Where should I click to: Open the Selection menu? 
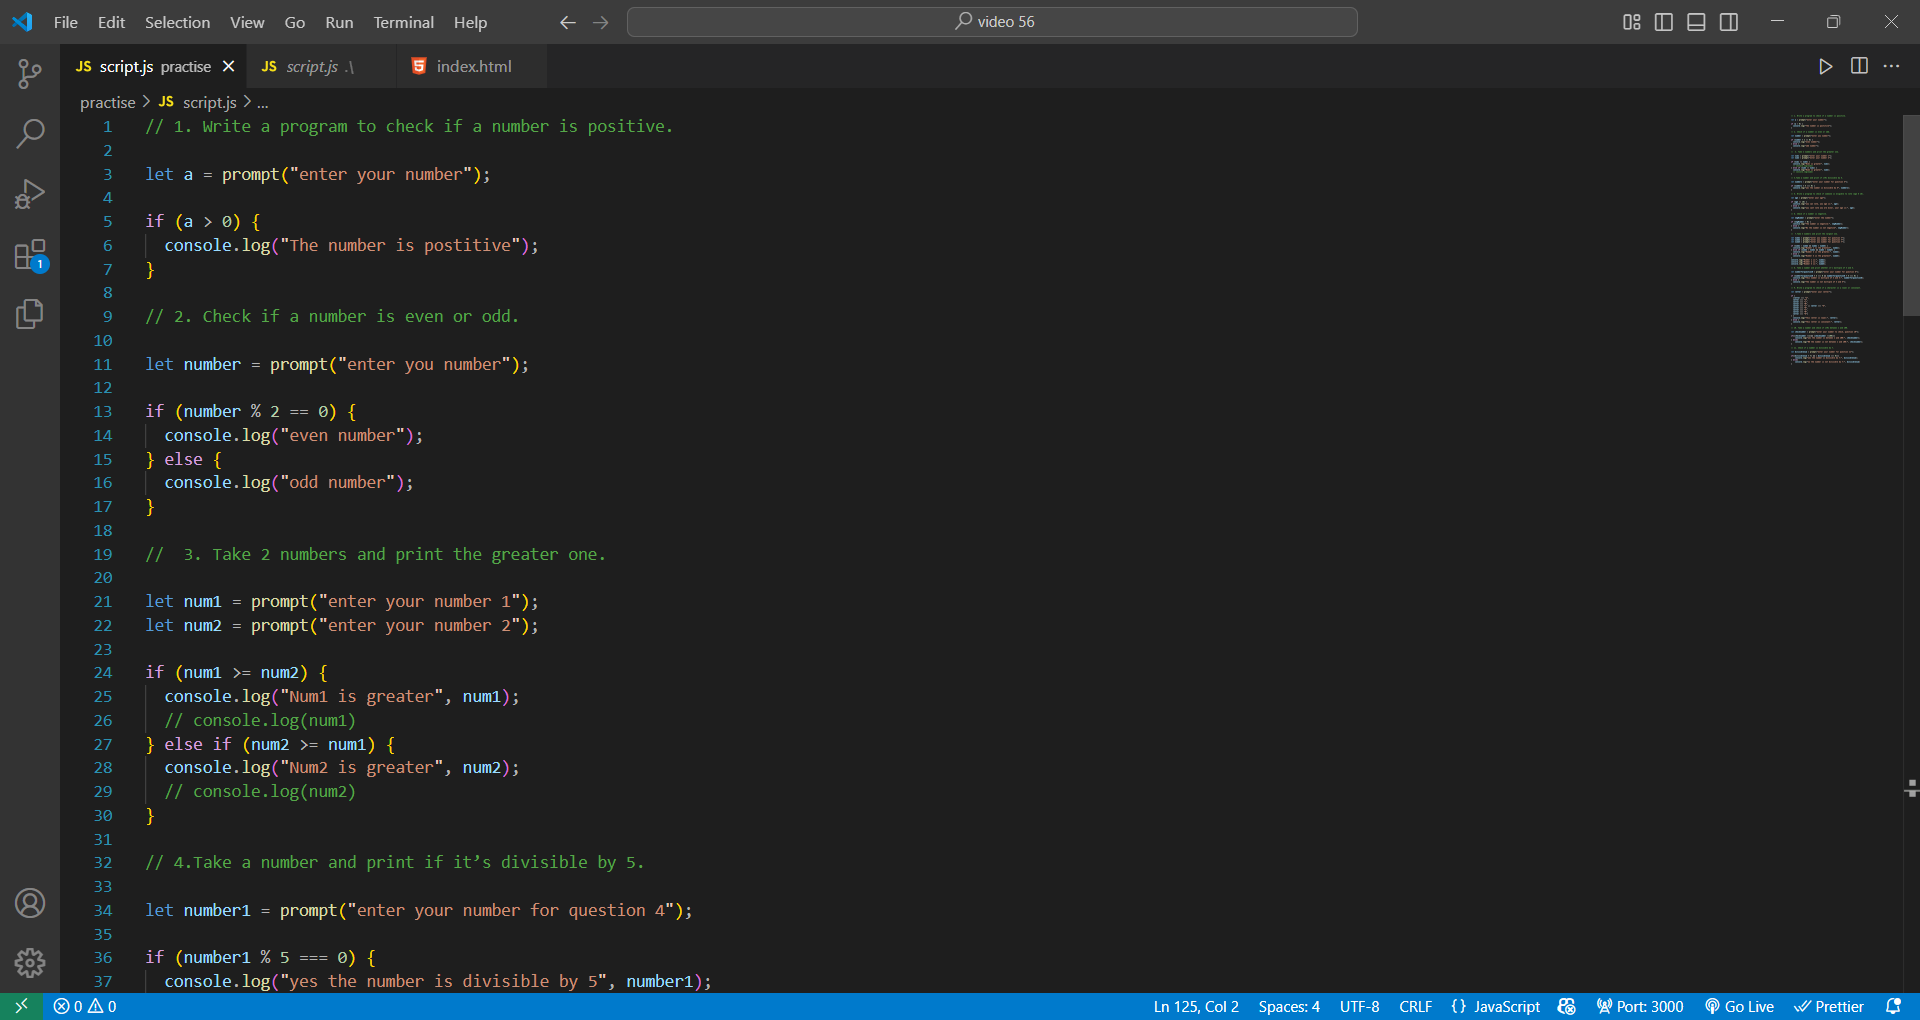[177, 22]
